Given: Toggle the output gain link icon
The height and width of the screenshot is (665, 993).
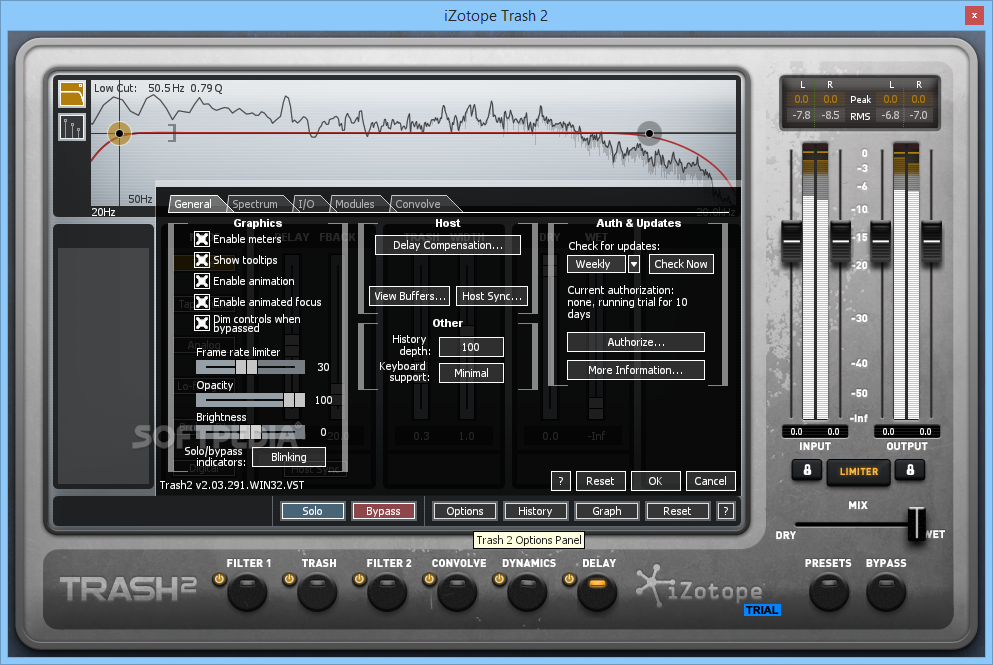Looking at the screenshot, I should coord(910,471).
